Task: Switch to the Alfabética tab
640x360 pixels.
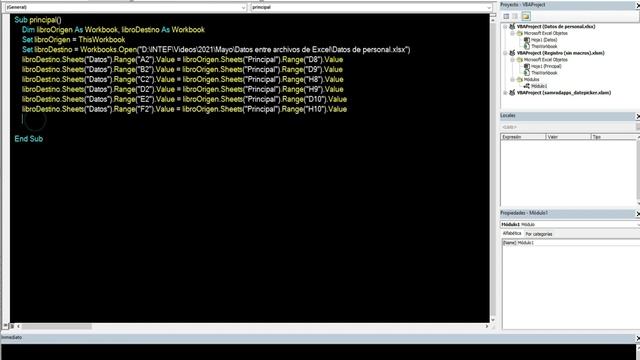Action: coord(512,233)
